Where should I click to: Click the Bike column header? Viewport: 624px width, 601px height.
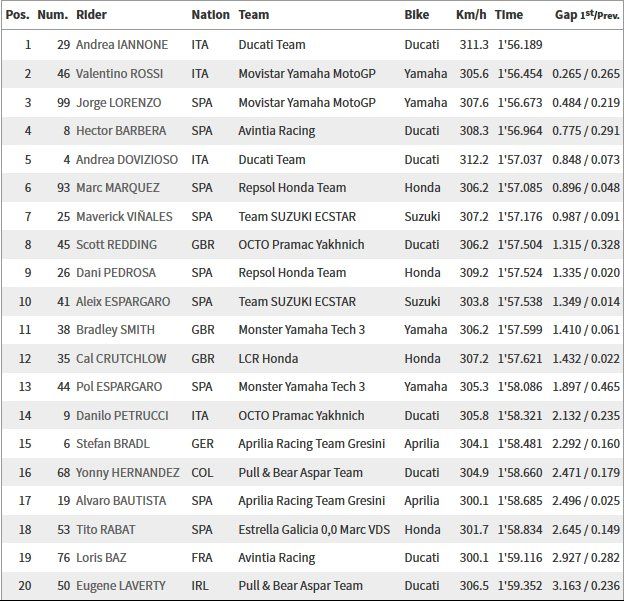coord(417,15)
